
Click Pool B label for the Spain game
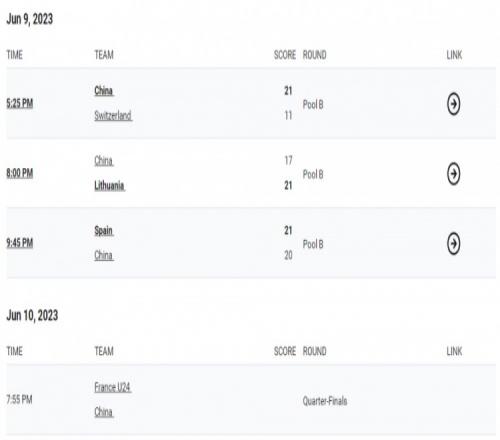313,244
